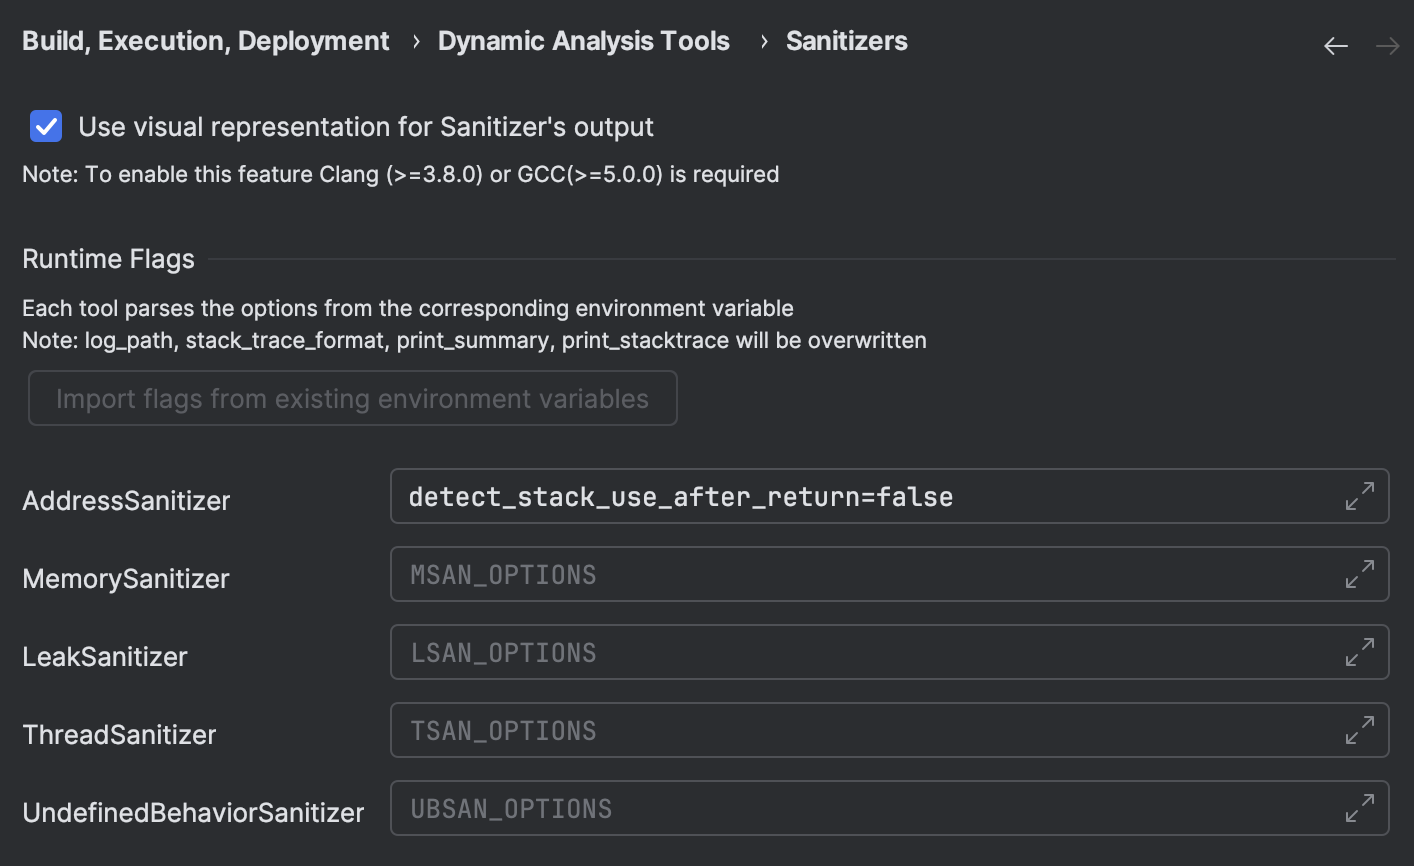Click the Sanitizers breadcrumb label

click(x=846, y=40)
